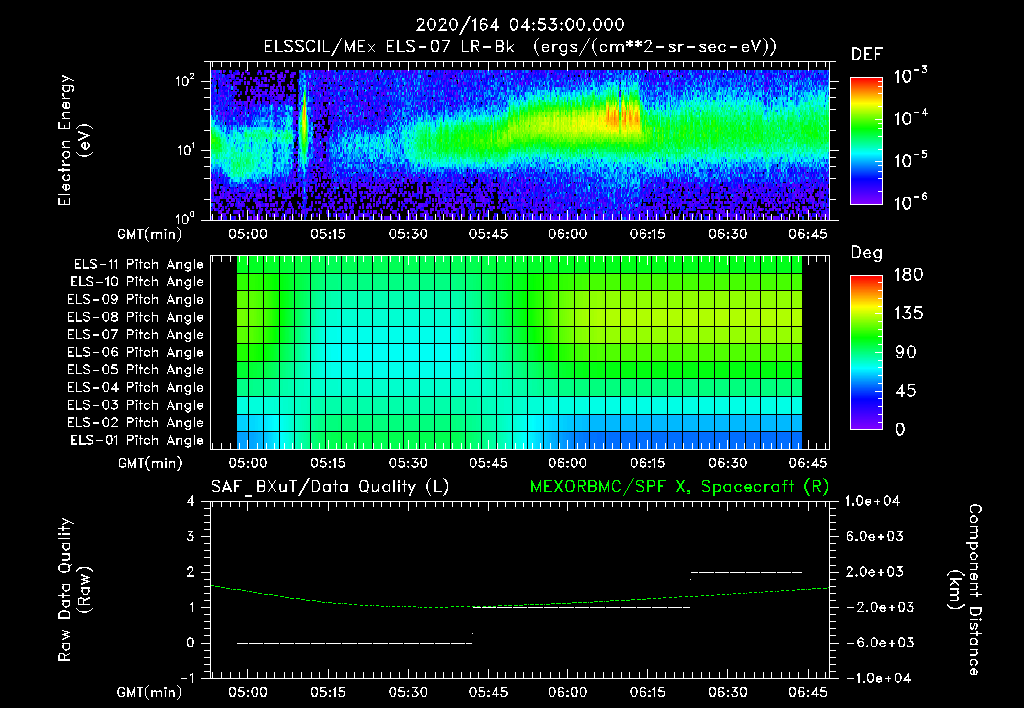Click the 4 tick on the Raw Data Quality axis
This screenshot has height=708, width=1024.
(190, 501)
